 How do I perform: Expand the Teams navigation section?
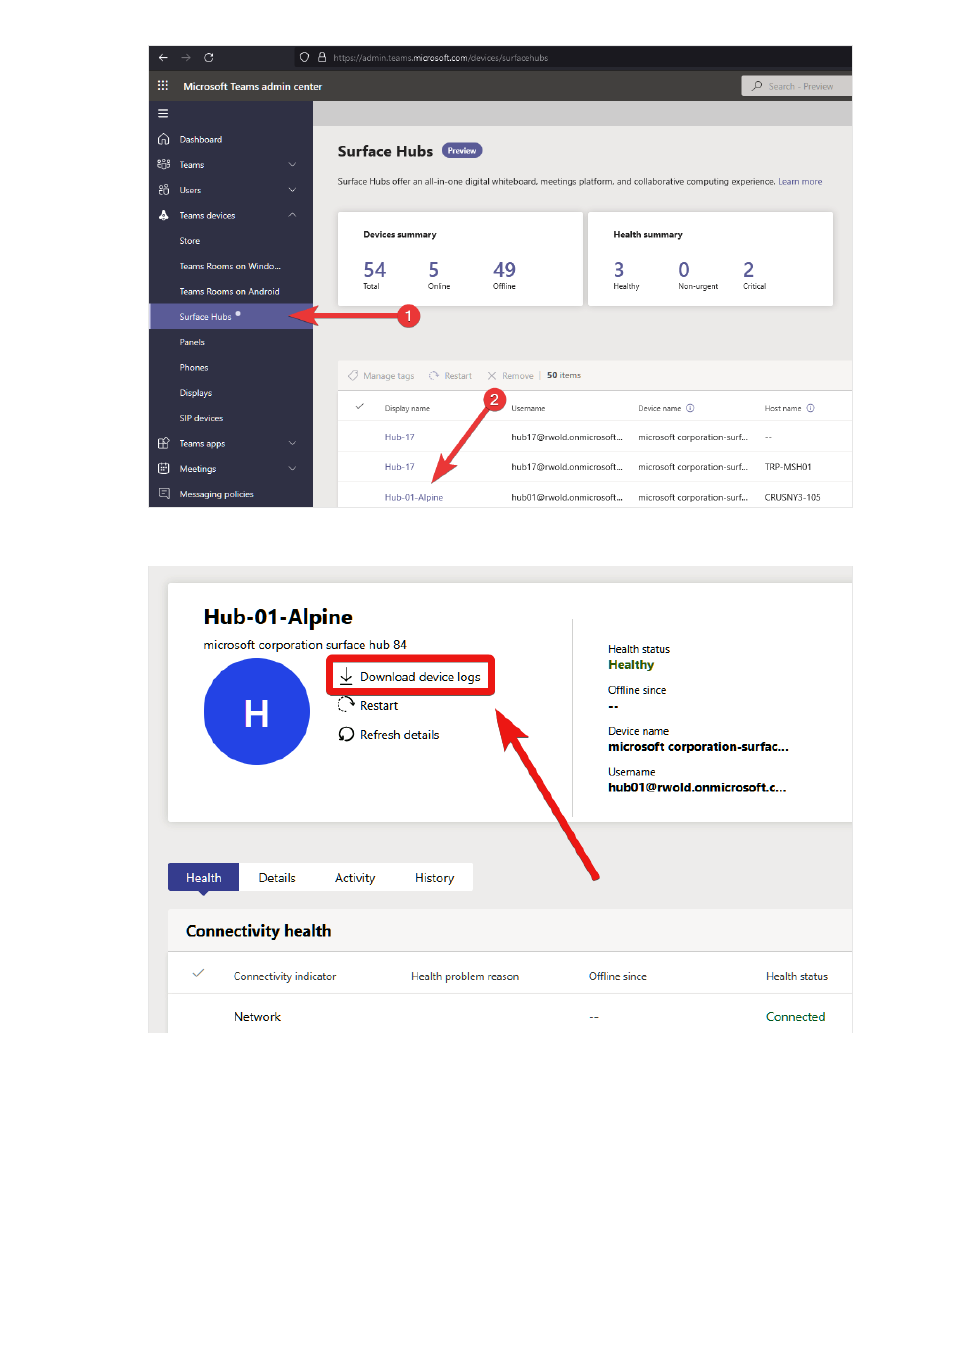(292, 165)
